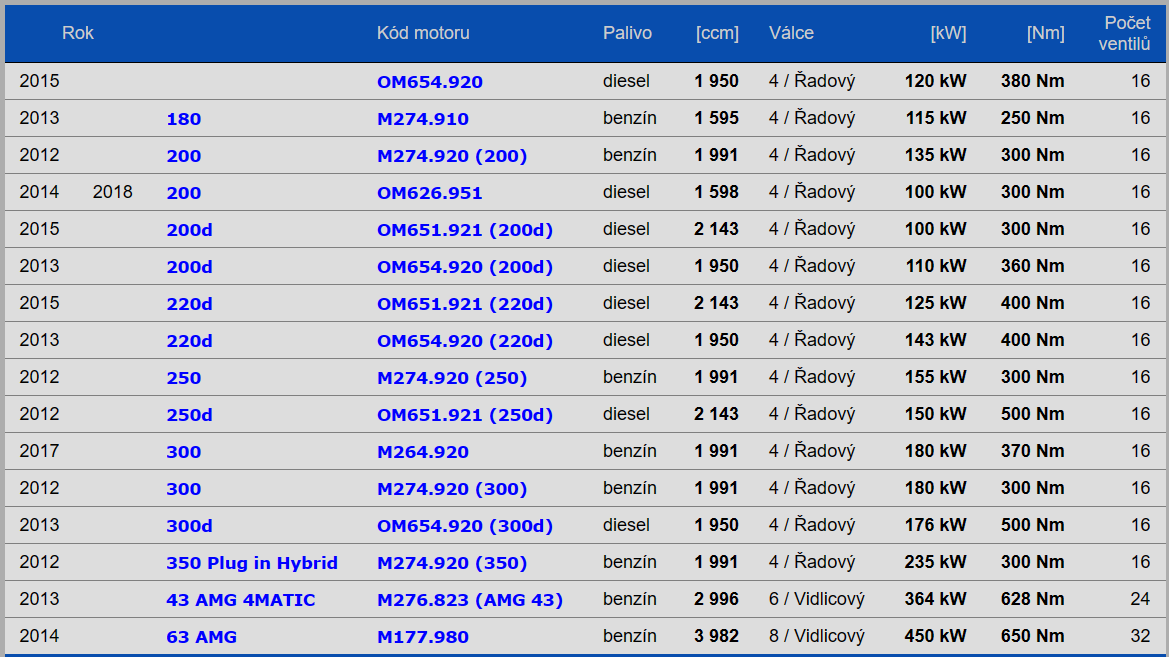Click the Rok column header

click(x=78, y=33)
